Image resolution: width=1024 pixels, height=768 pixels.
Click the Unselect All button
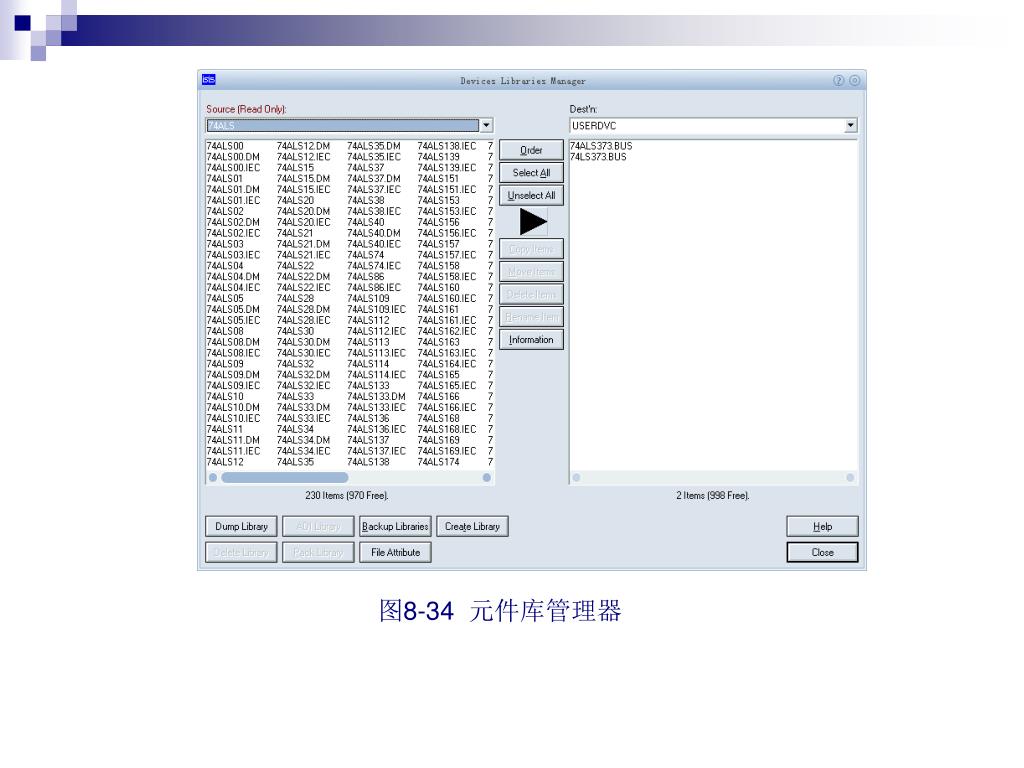coord(531,196)
